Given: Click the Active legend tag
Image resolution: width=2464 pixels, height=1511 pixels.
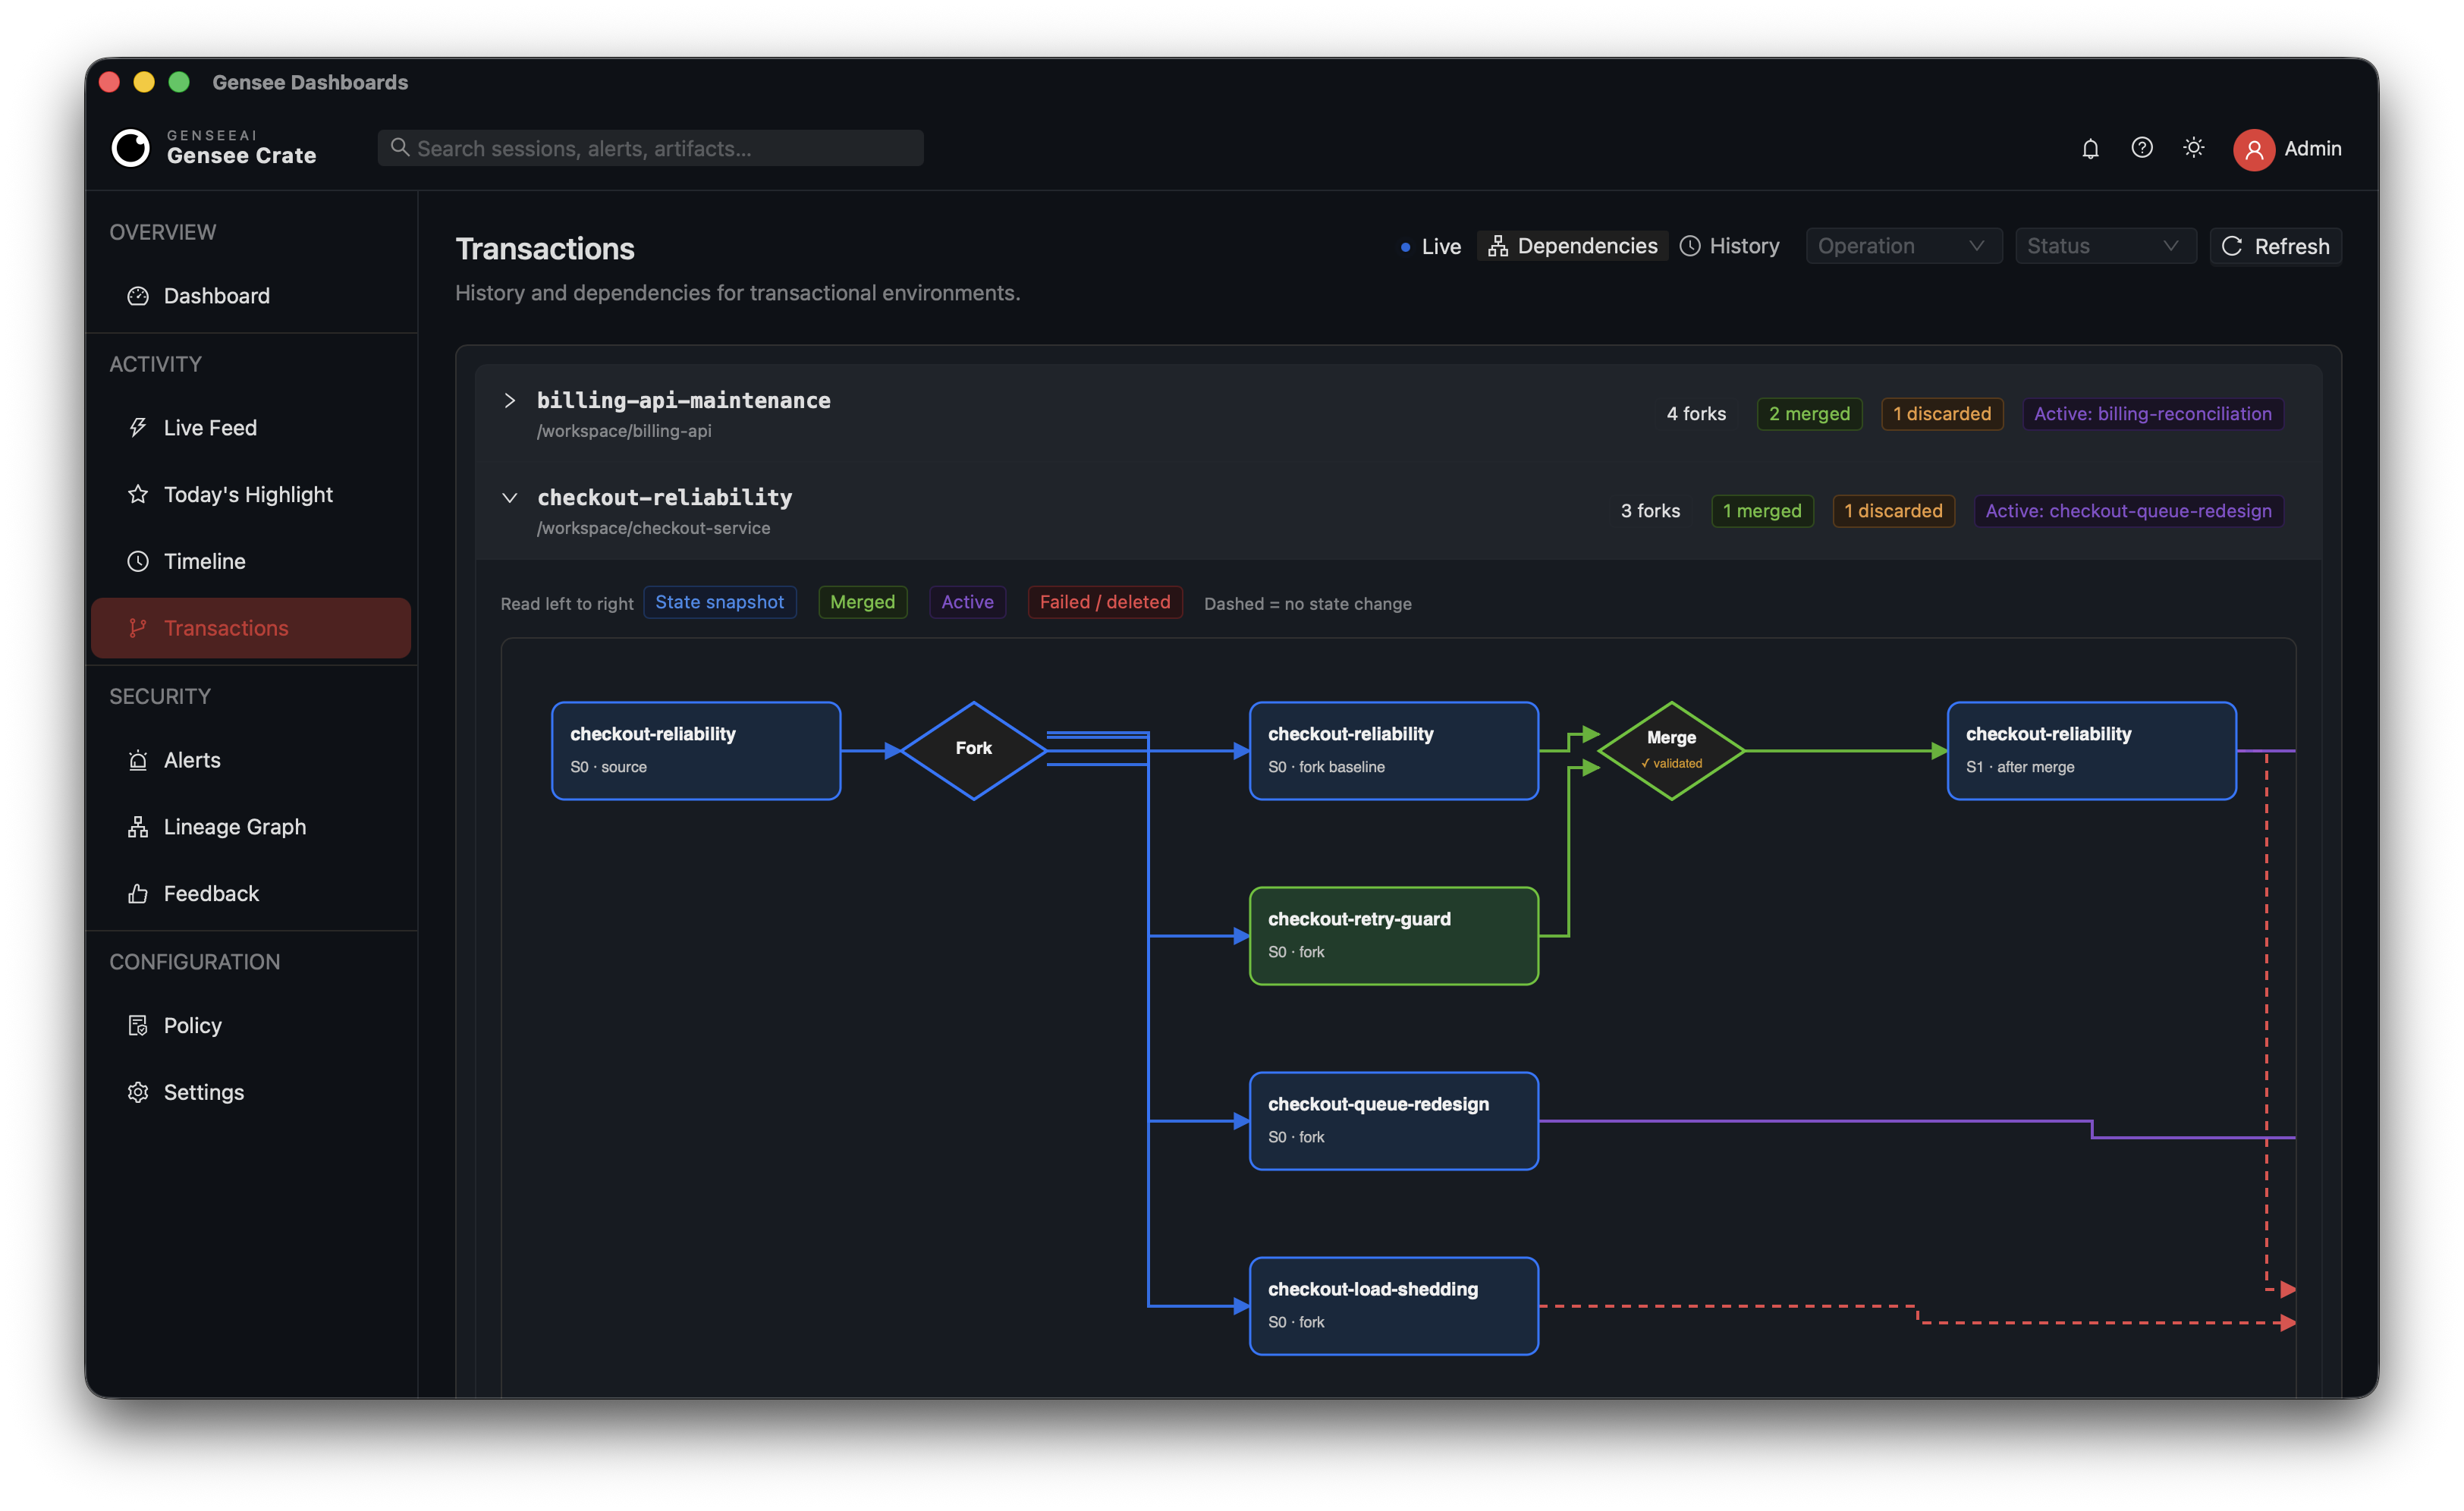Looking at the screenshot, I should click(x=967, y=602).
